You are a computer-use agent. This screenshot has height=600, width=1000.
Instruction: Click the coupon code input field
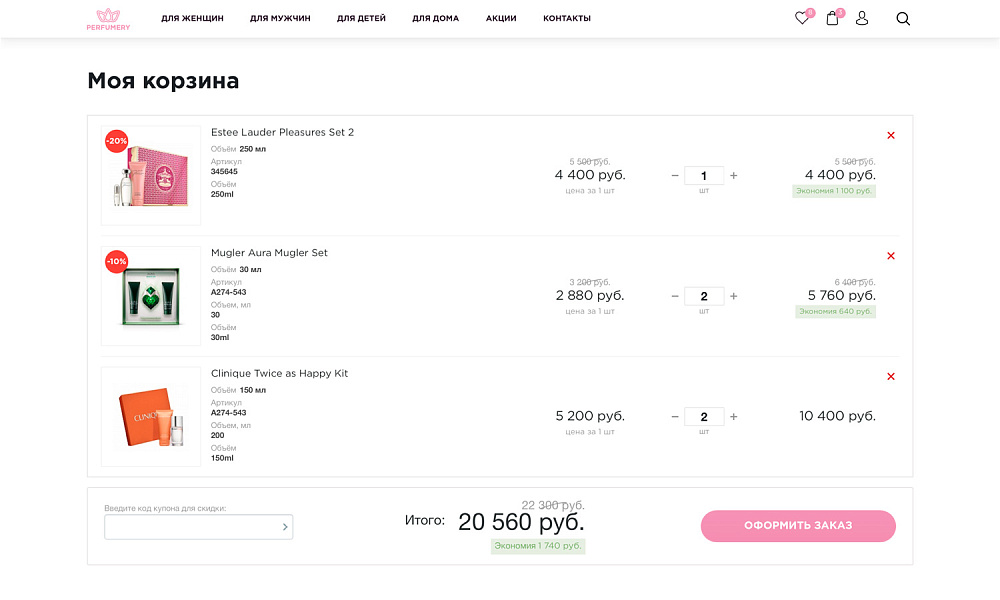(190, 527)
